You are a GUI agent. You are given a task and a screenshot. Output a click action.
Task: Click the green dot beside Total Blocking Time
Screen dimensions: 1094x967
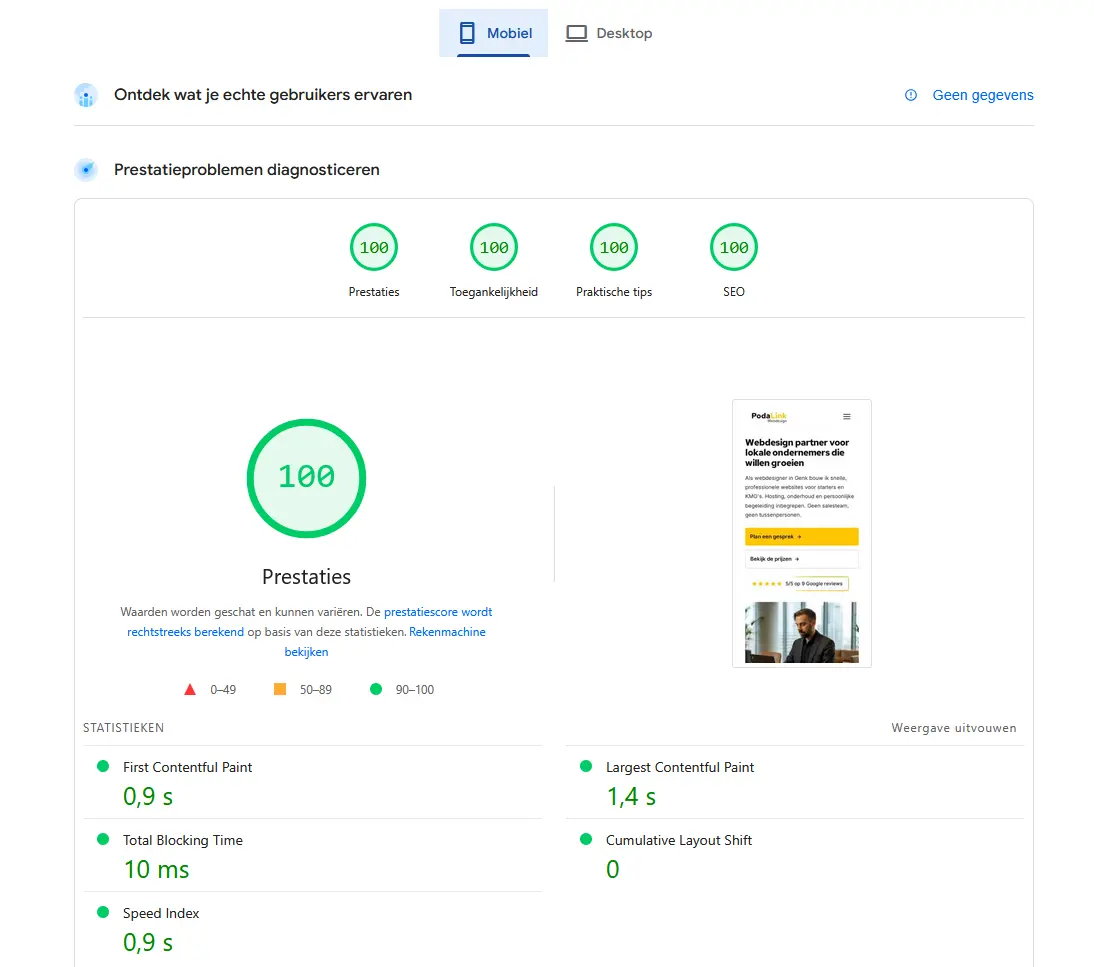click(x=101, y=840)
